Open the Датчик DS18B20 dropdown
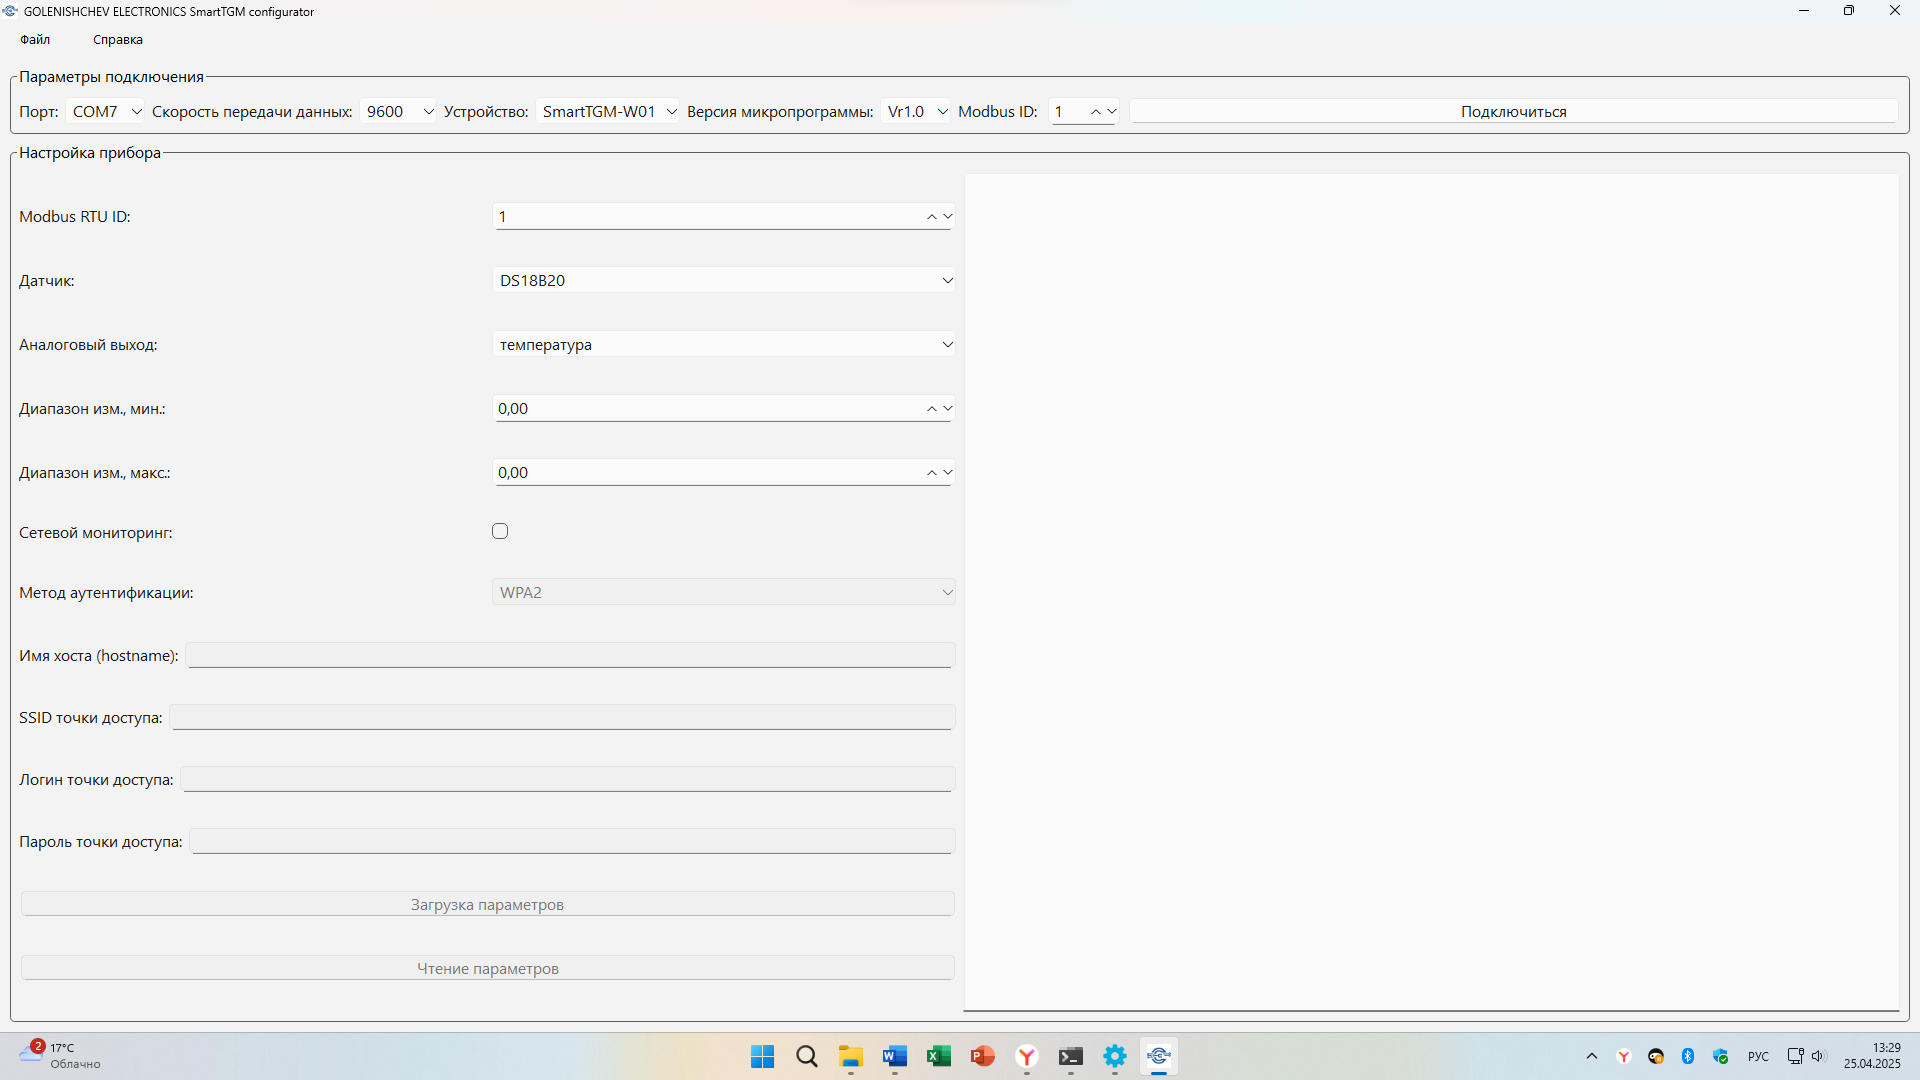Screen dimensions: 1920x1080 [724, 280]
